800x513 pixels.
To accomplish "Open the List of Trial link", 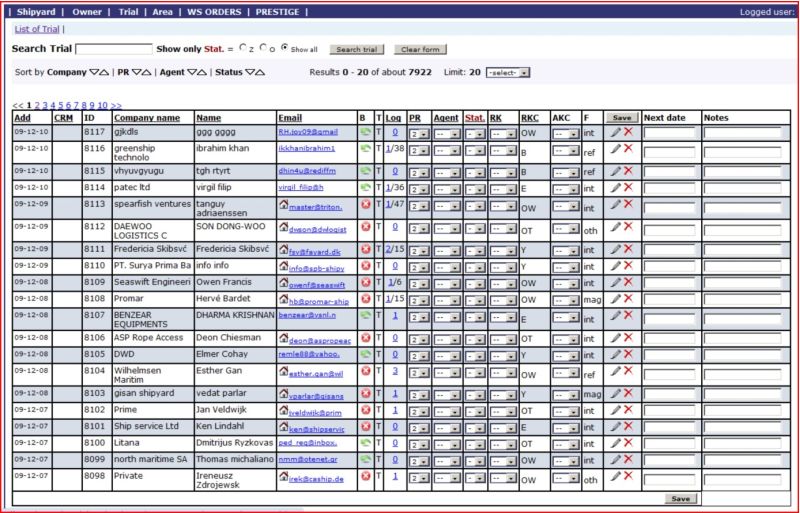I will click(37, 29).
